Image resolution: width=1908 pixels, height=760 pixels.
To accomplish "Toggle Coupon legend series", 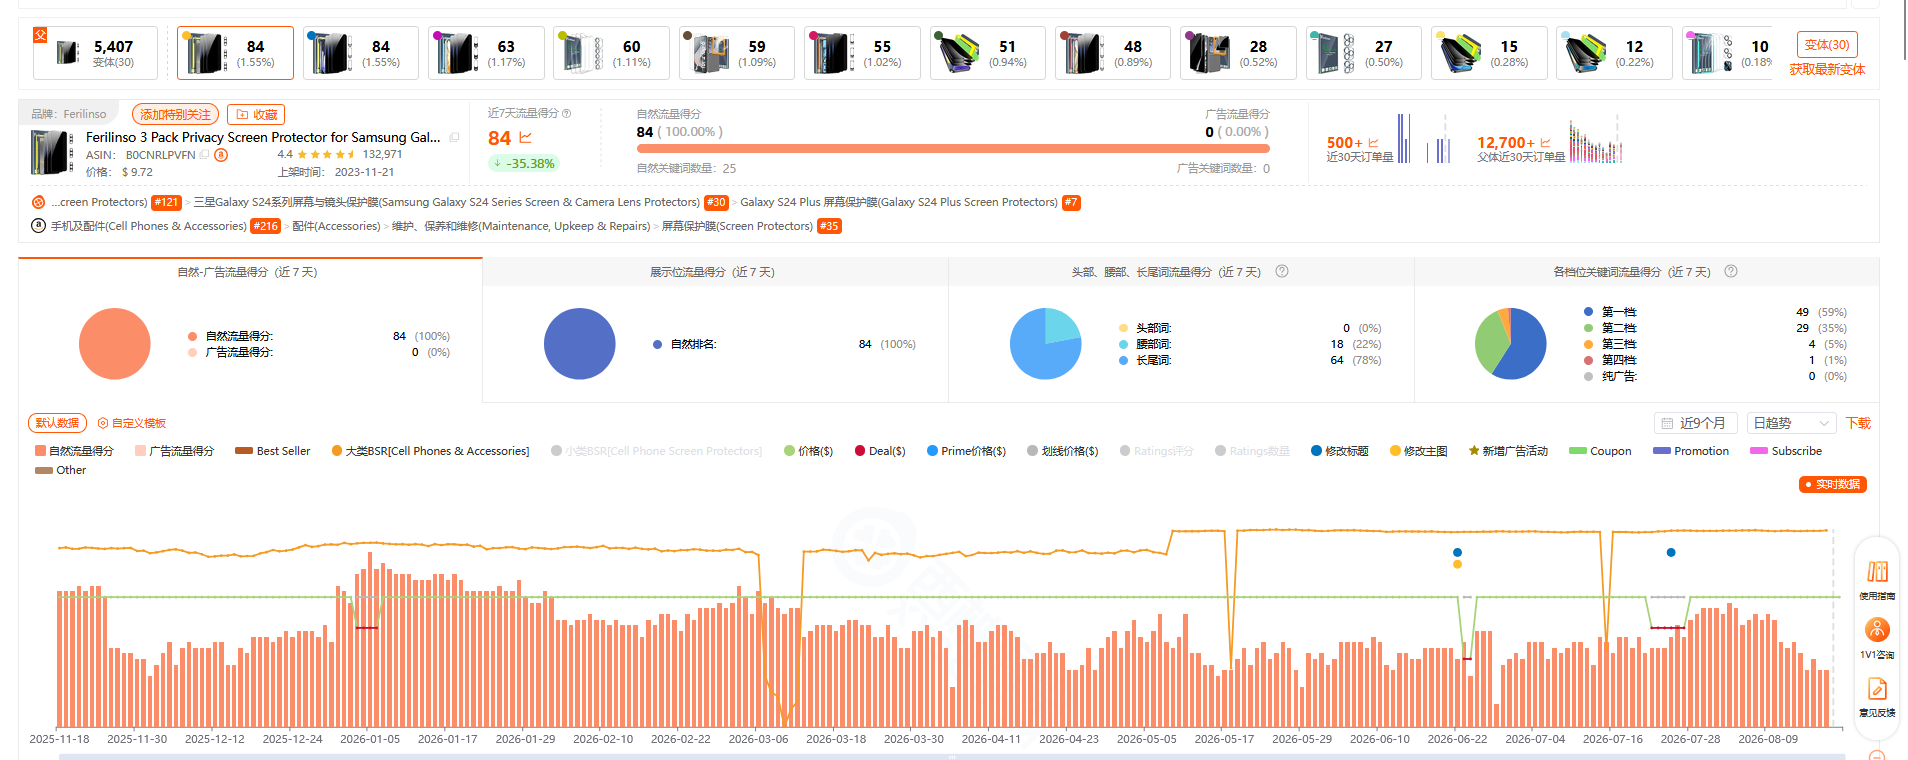I will (1600, 451).
